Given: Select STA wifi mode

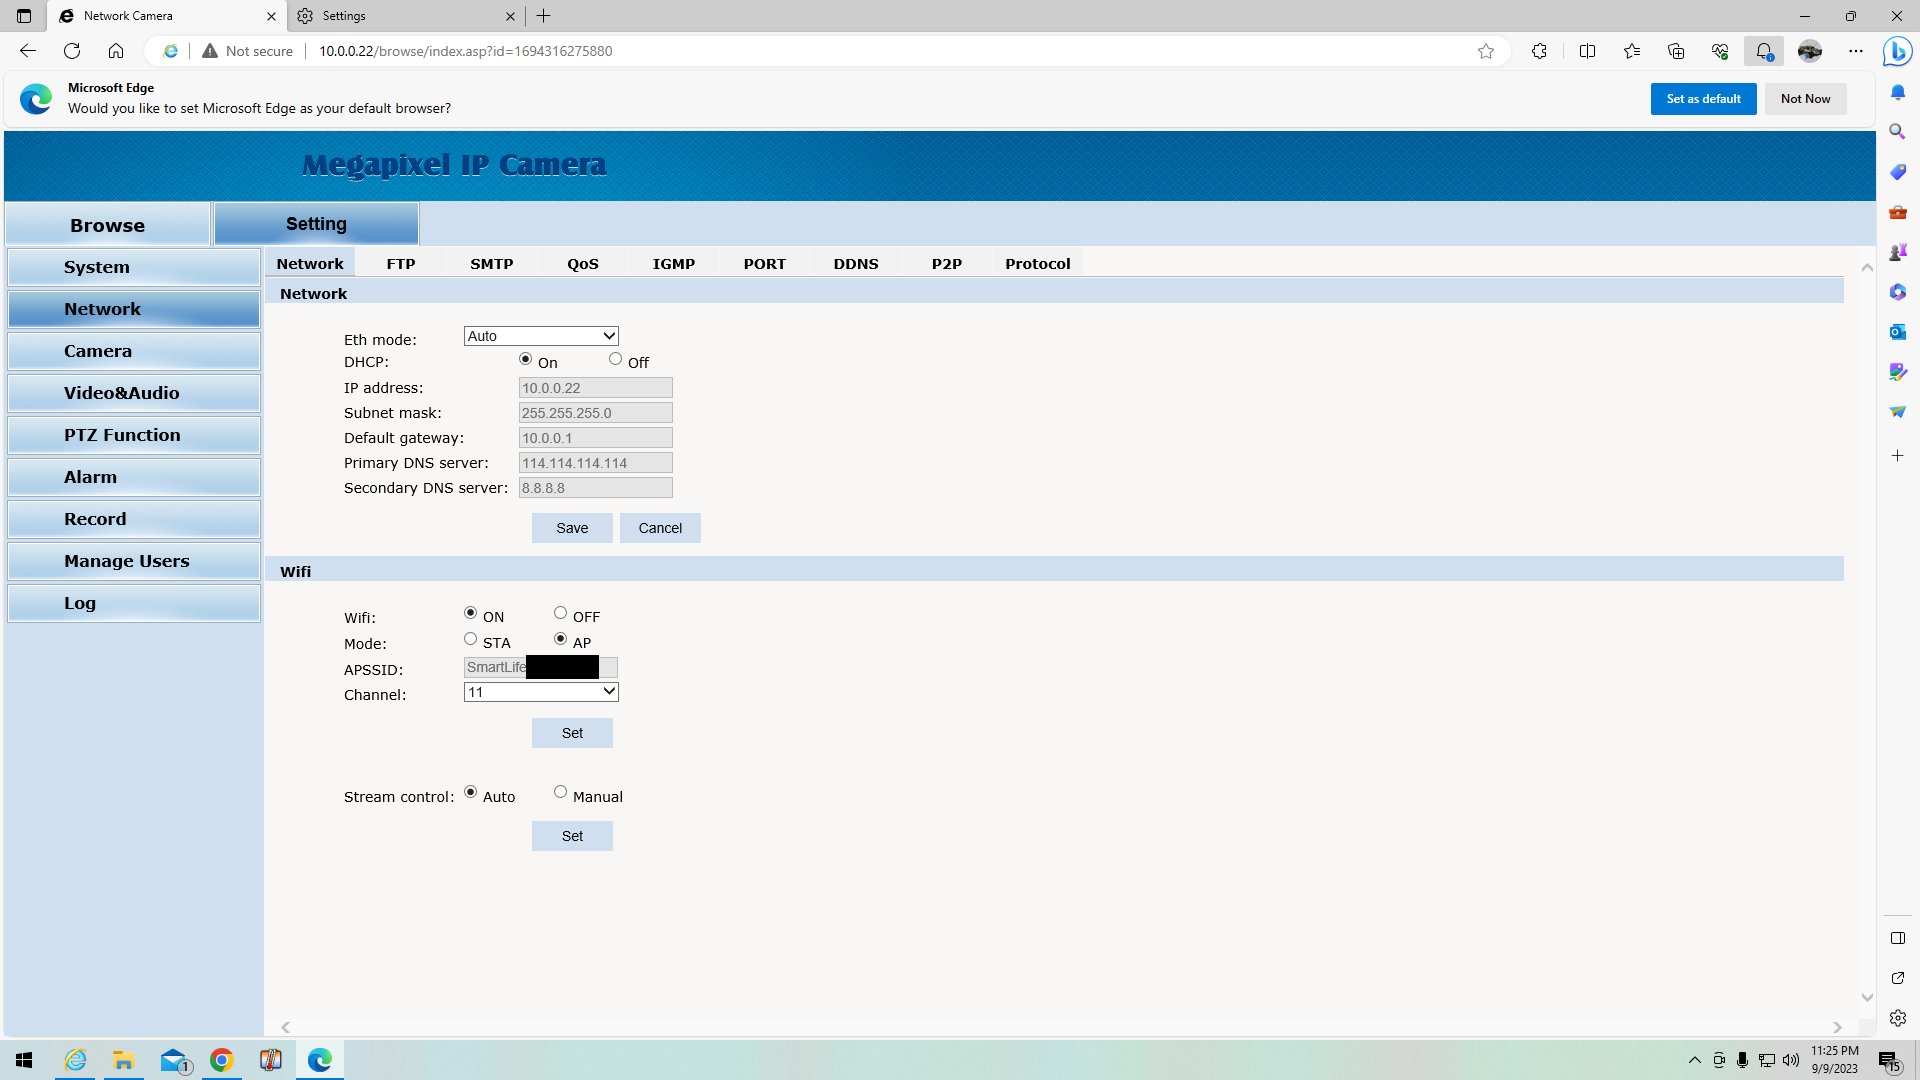Looking at the screenshot, I should (470, 639).
